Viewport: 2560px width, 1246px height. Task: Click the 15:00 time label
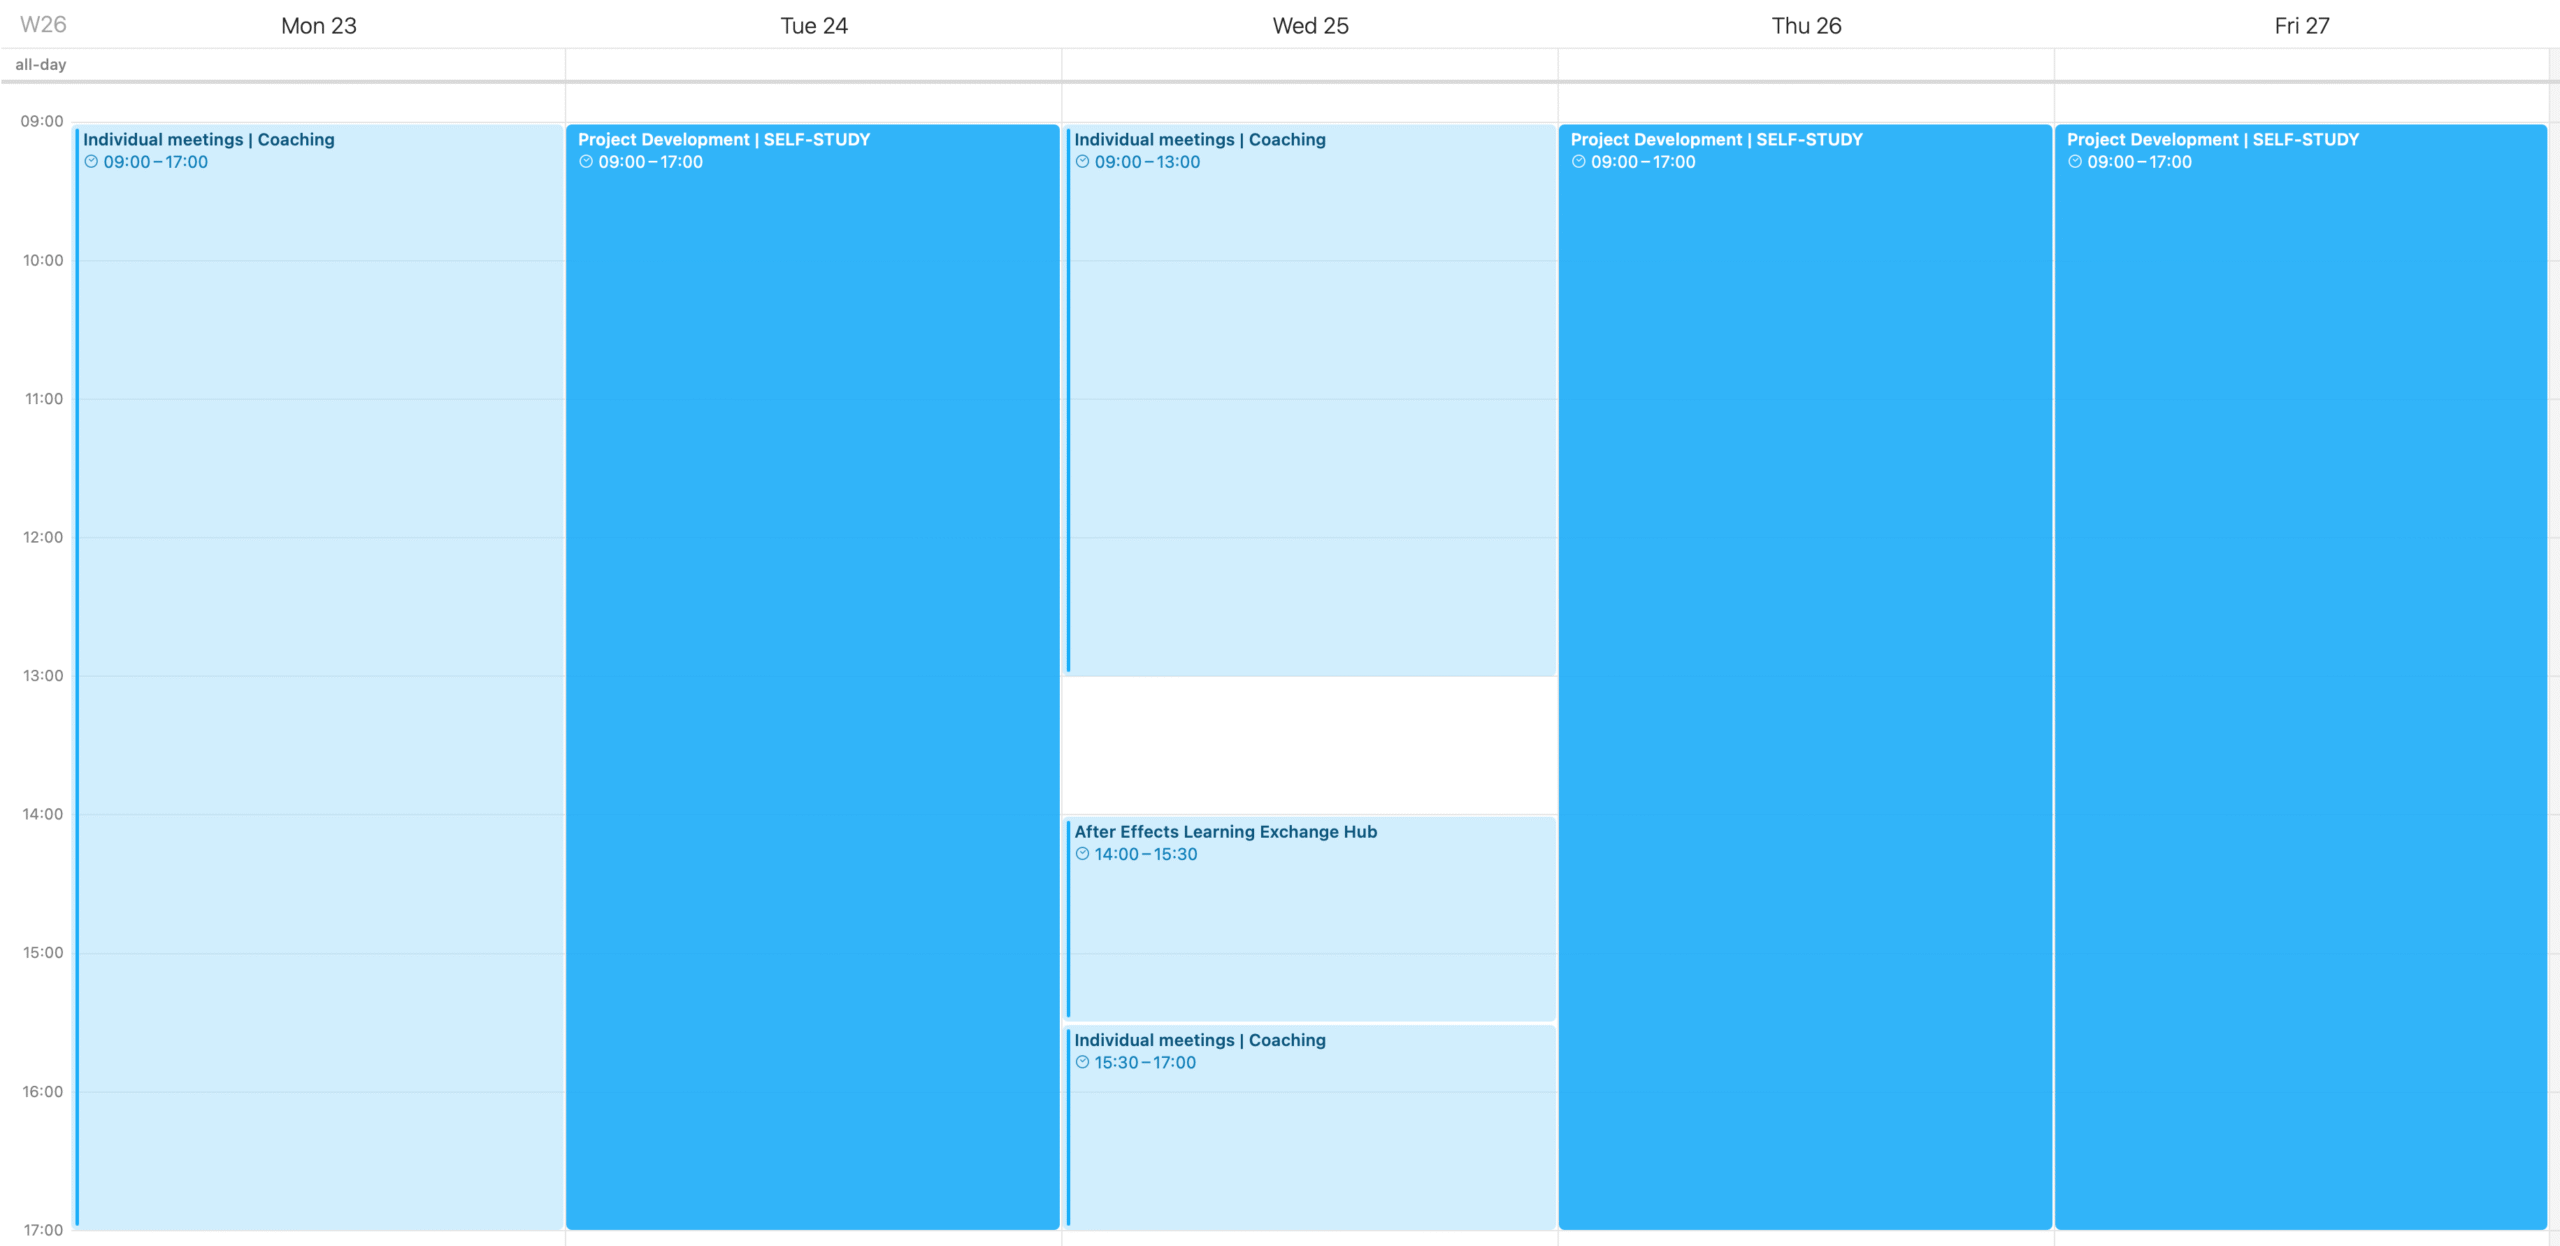pos(43,953)
